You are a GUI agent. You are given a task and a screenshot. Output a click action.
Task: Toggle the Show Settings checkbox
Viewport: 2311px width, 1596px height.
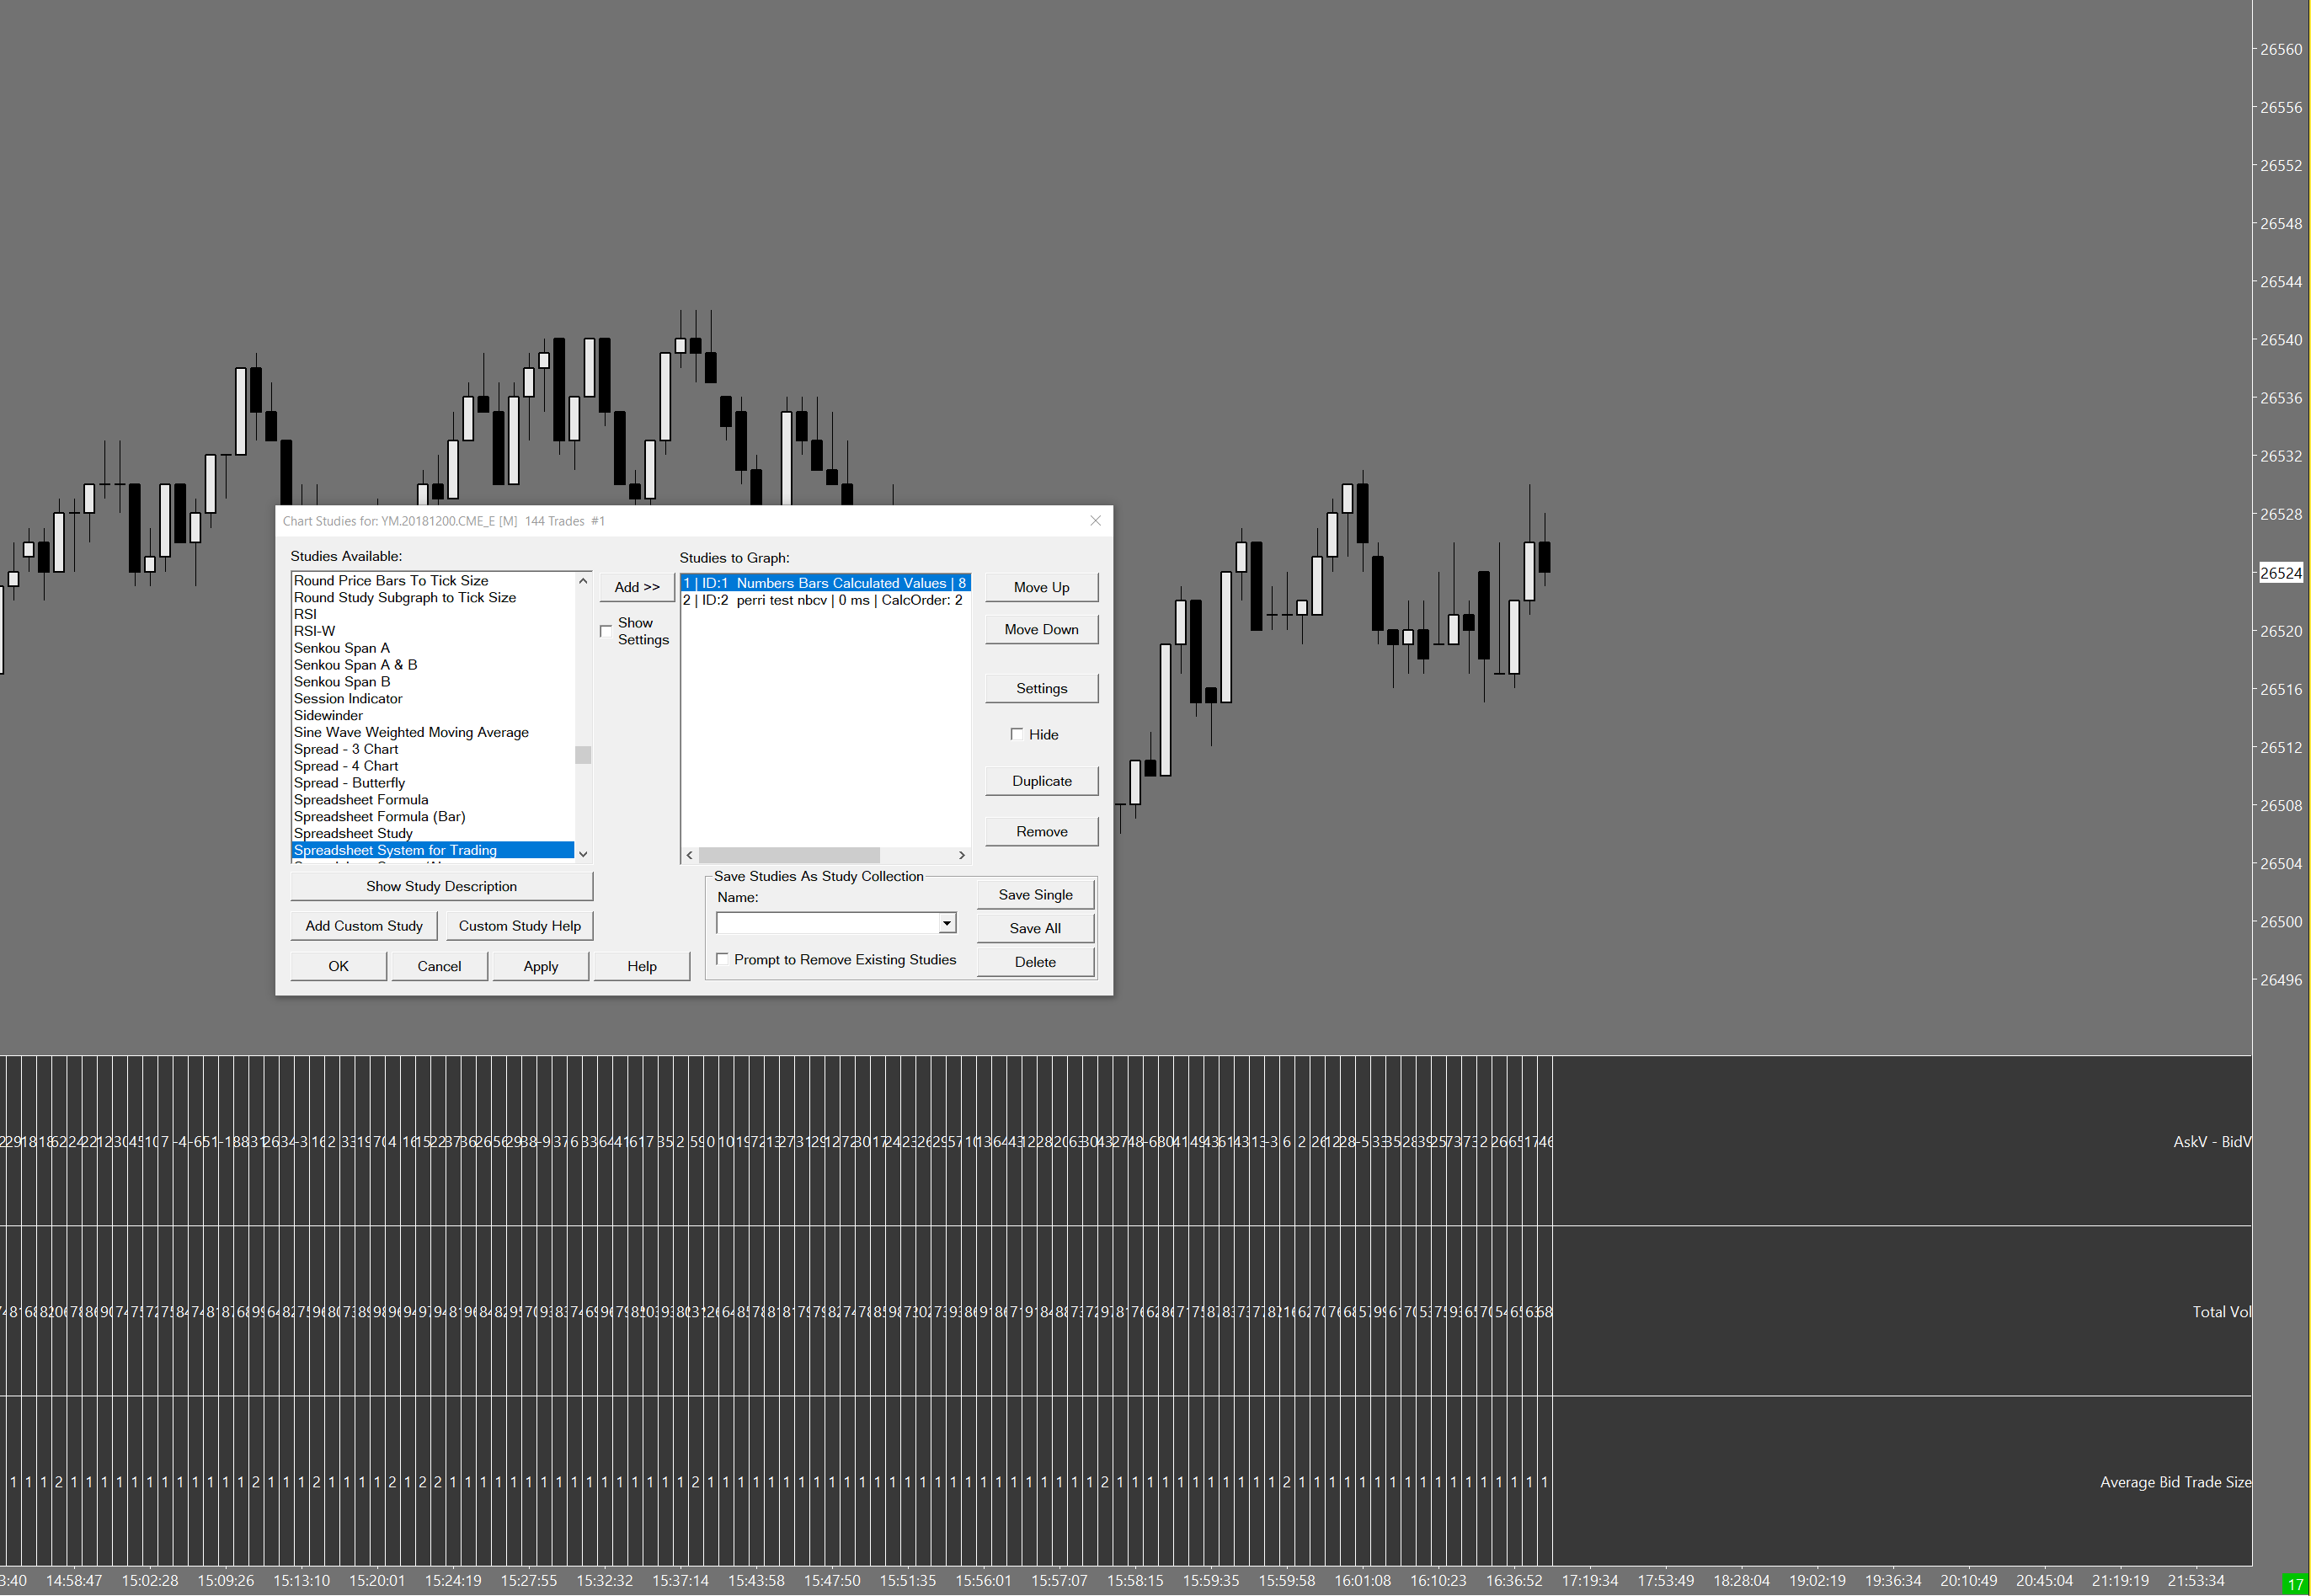point(606,630)
